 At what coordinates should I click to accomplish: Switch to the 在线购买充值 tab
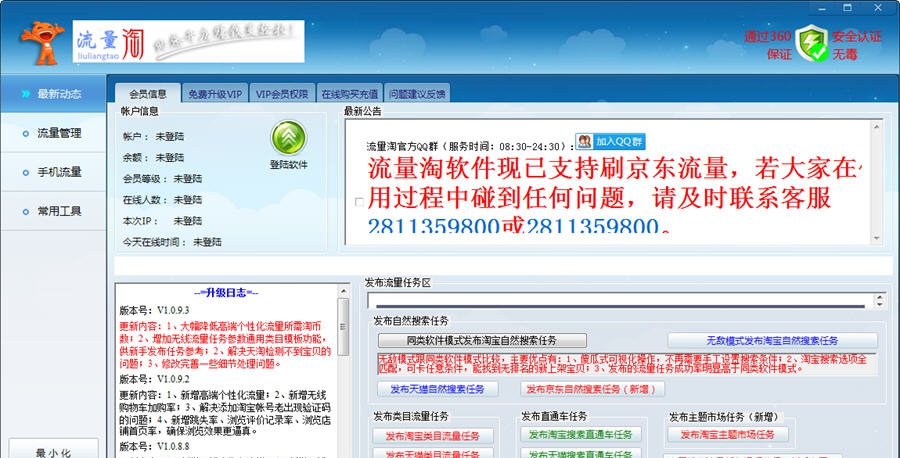[x=350, y=94]
